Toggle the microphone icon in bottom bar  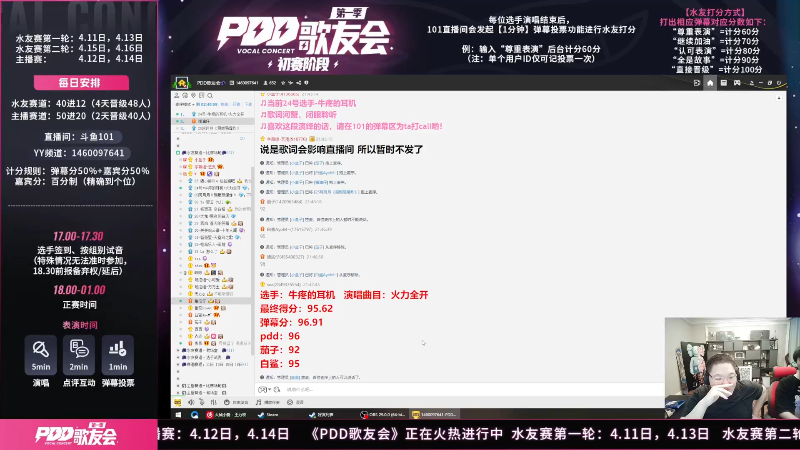click(x=202, y=402)
